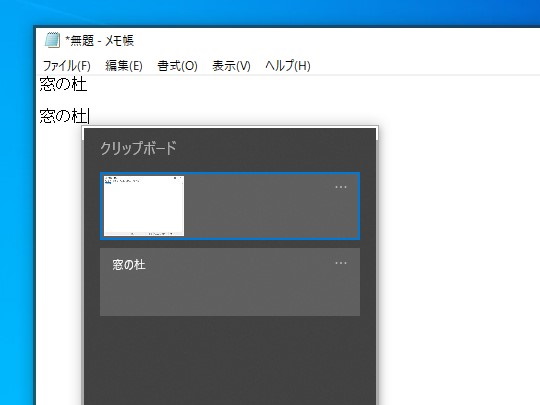Click the *無題 - メモ帳 window title
540x405 pixels.
[99, 41]
